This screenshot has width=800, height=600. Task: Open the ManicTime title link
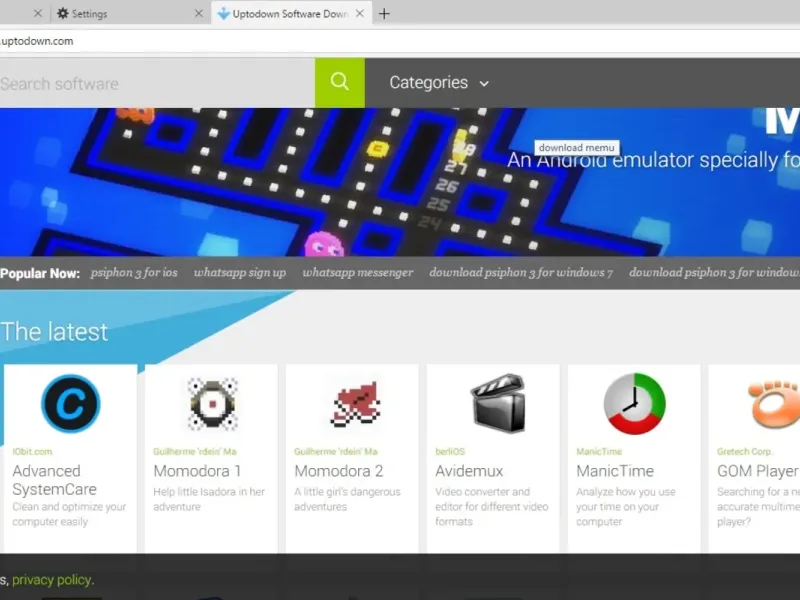[615, 471]
